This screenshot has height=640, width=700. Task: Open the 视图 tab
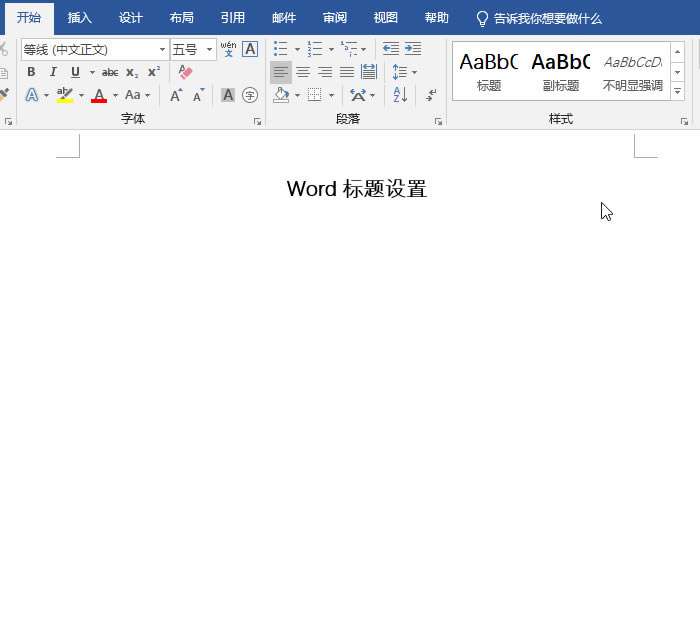click(386, 18)
